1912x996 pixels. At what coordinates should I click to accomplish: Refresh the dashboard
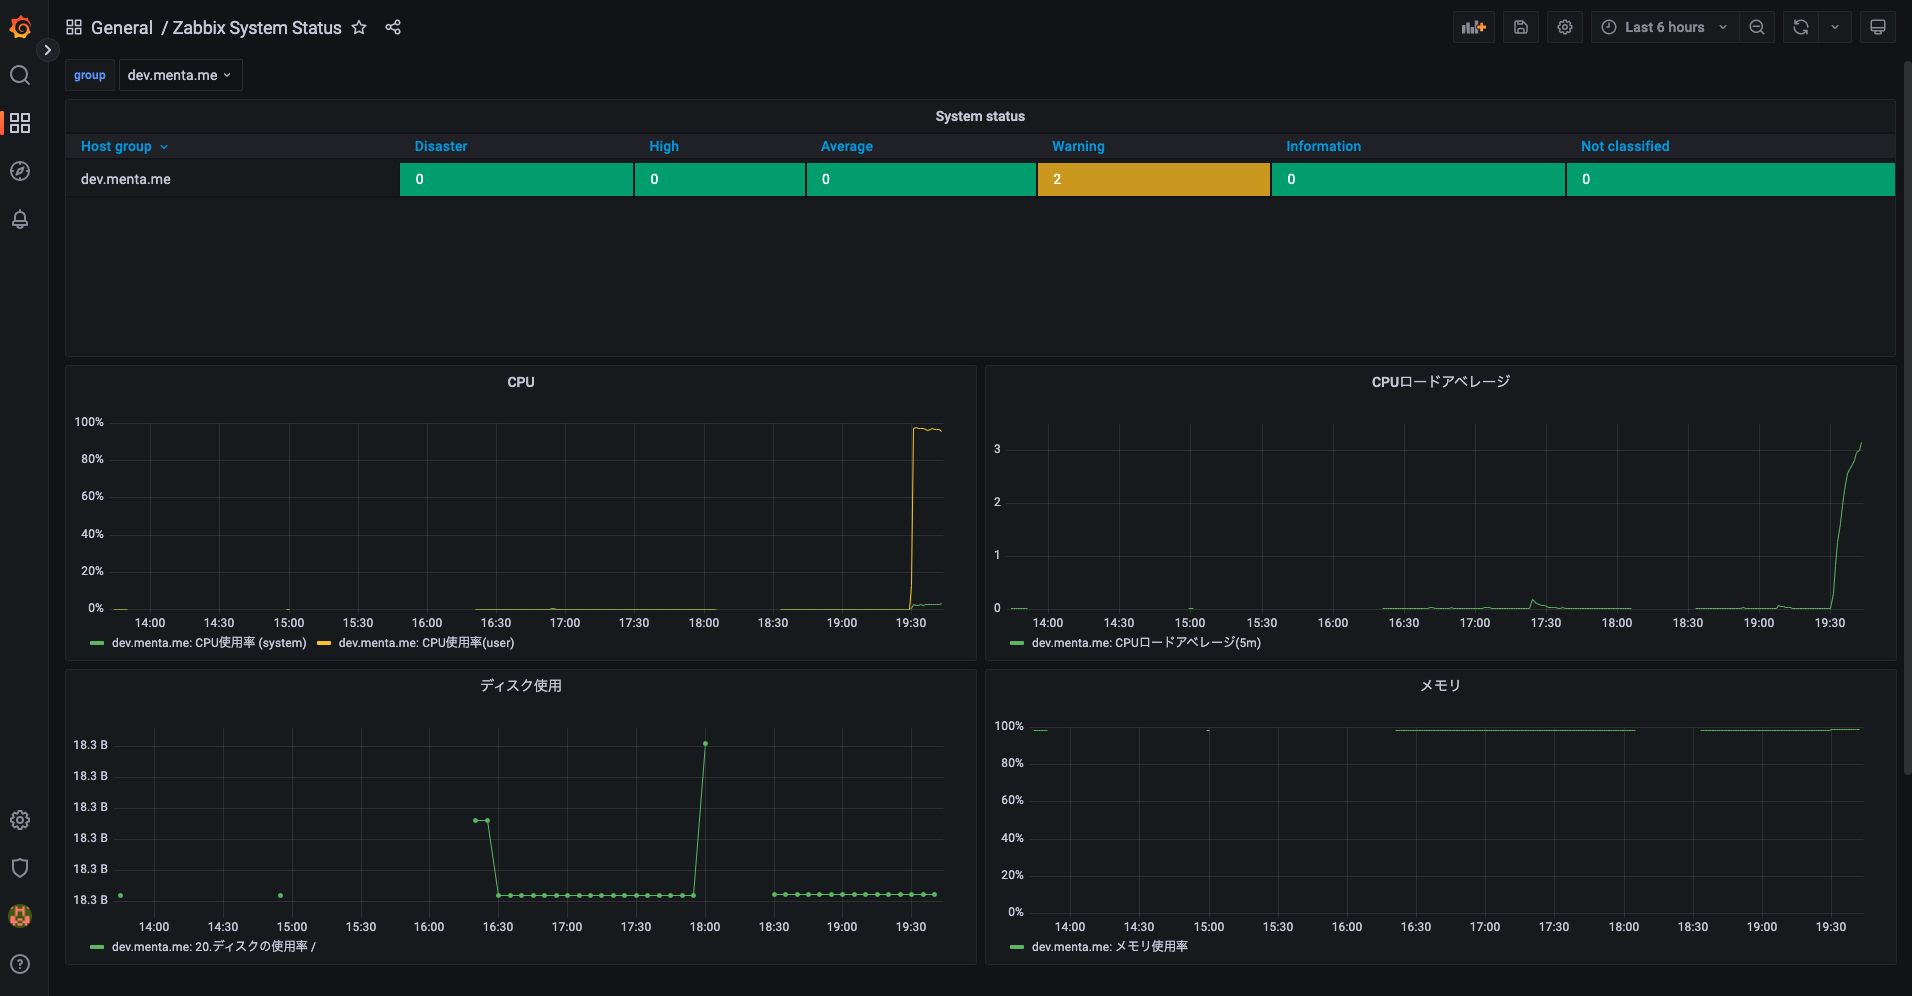[x=1801, y=28]
